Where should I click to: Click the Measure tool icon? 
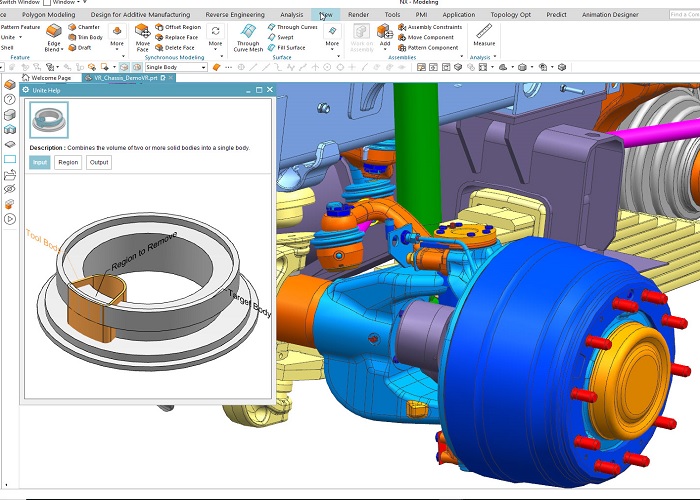coord(484,32)
